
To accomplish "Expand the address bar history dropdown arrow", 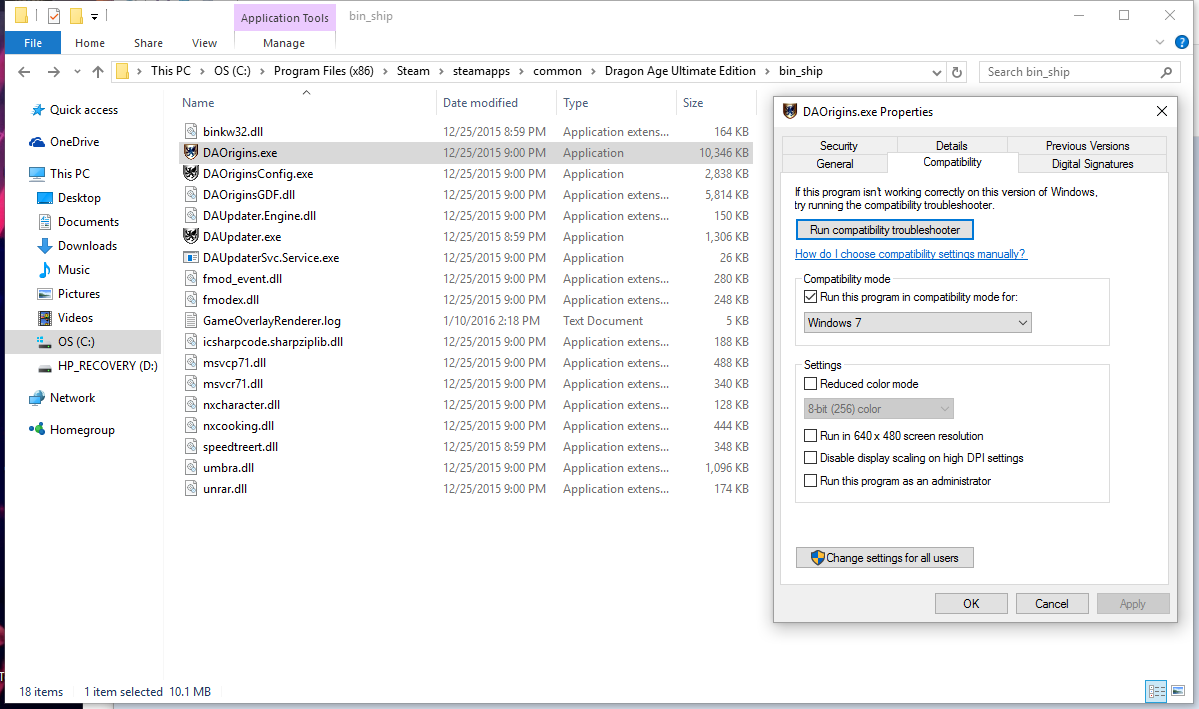I will pyautogui.click(x=937, y=73).
